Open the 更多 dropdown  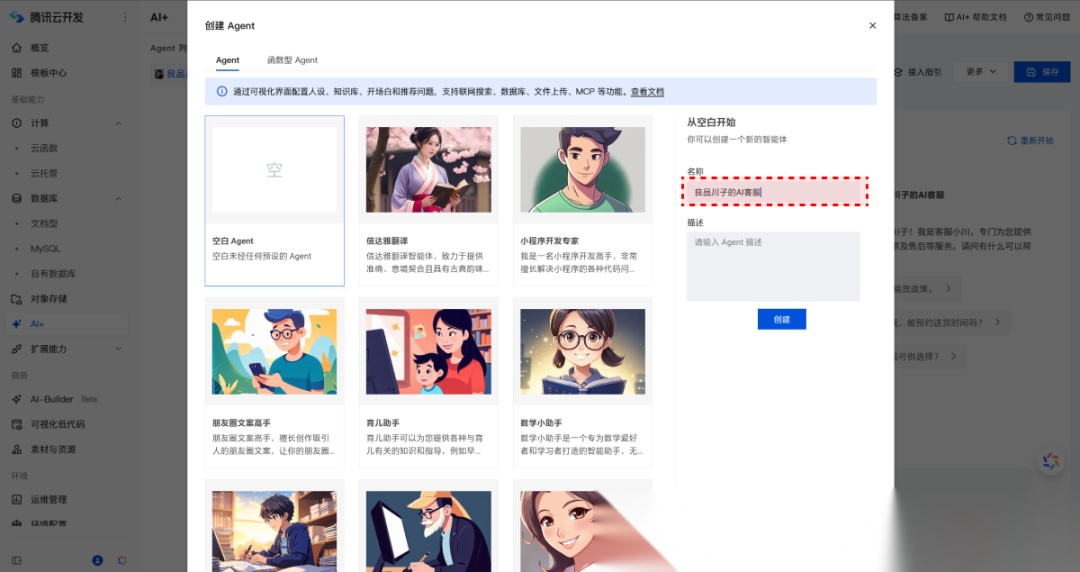981,72
